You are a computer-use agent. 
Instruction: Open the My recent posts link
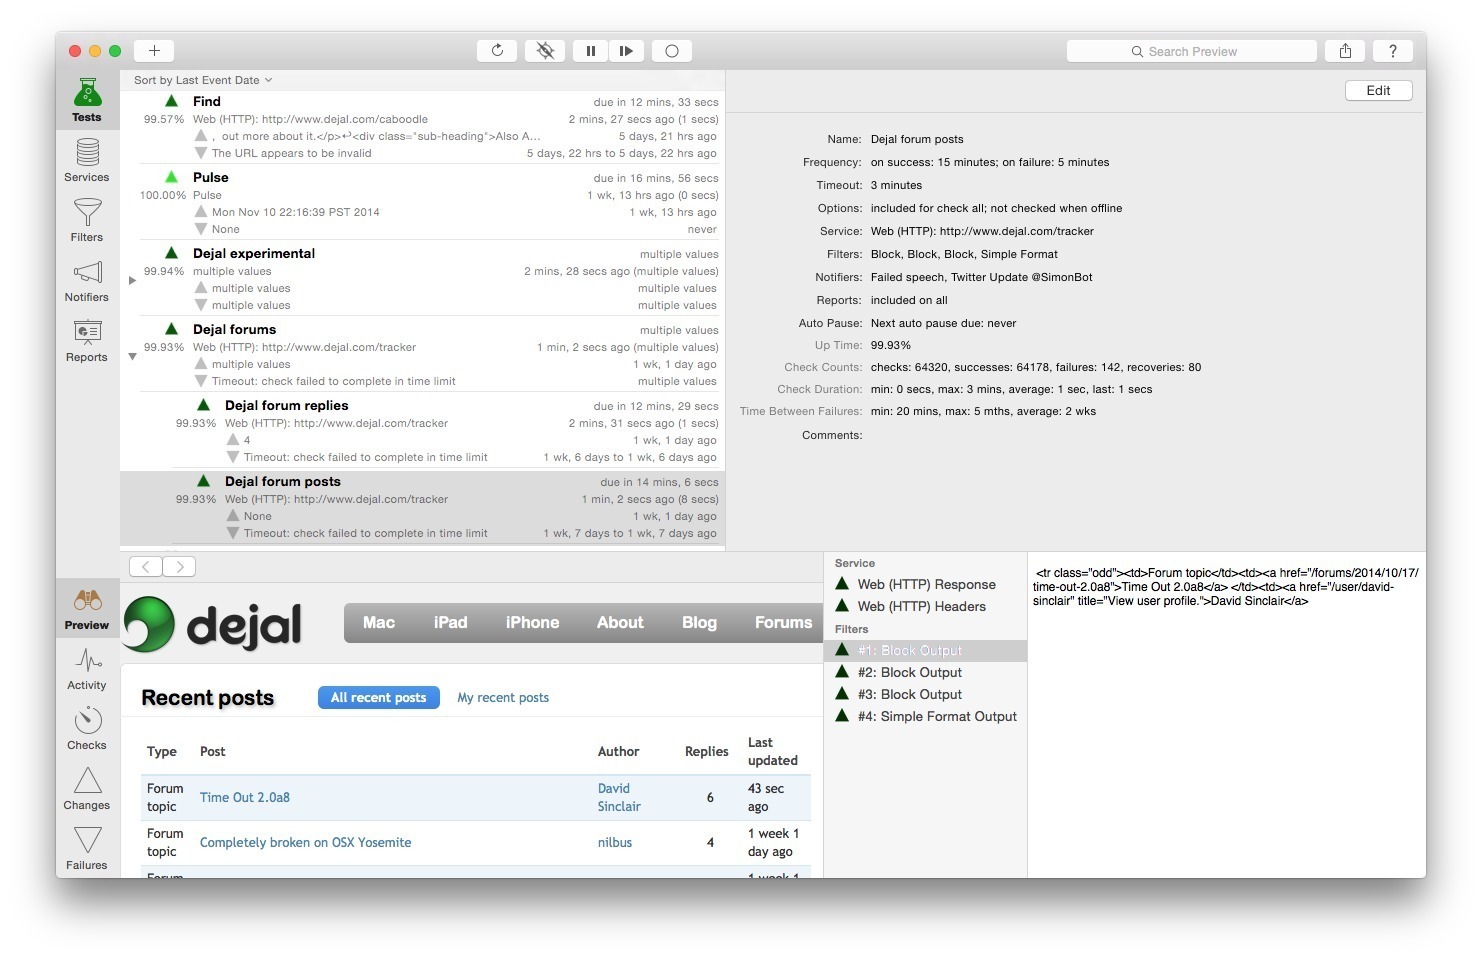pos(503,697)
